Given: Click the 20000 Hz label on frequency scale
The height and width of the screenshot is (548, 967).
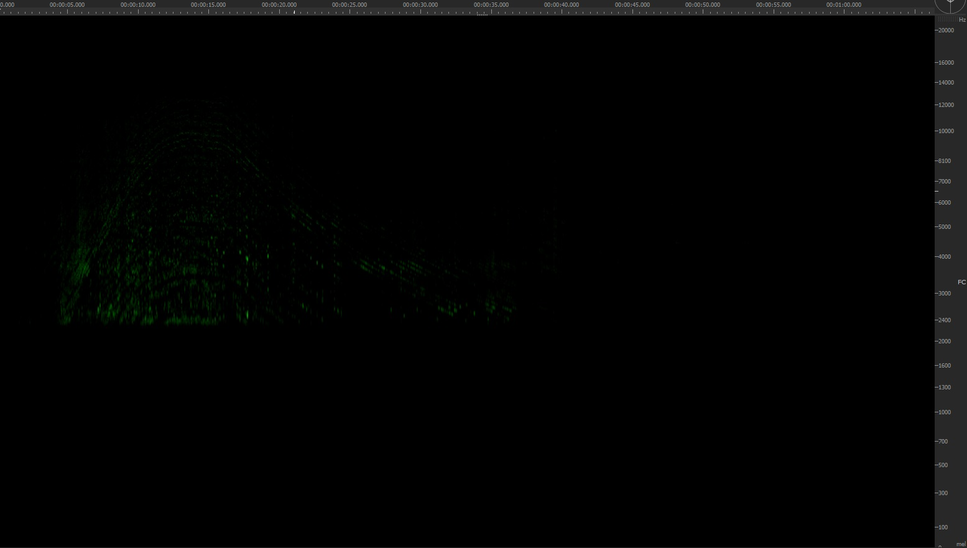Looking at the screenshot, I should tap(945, 30).
